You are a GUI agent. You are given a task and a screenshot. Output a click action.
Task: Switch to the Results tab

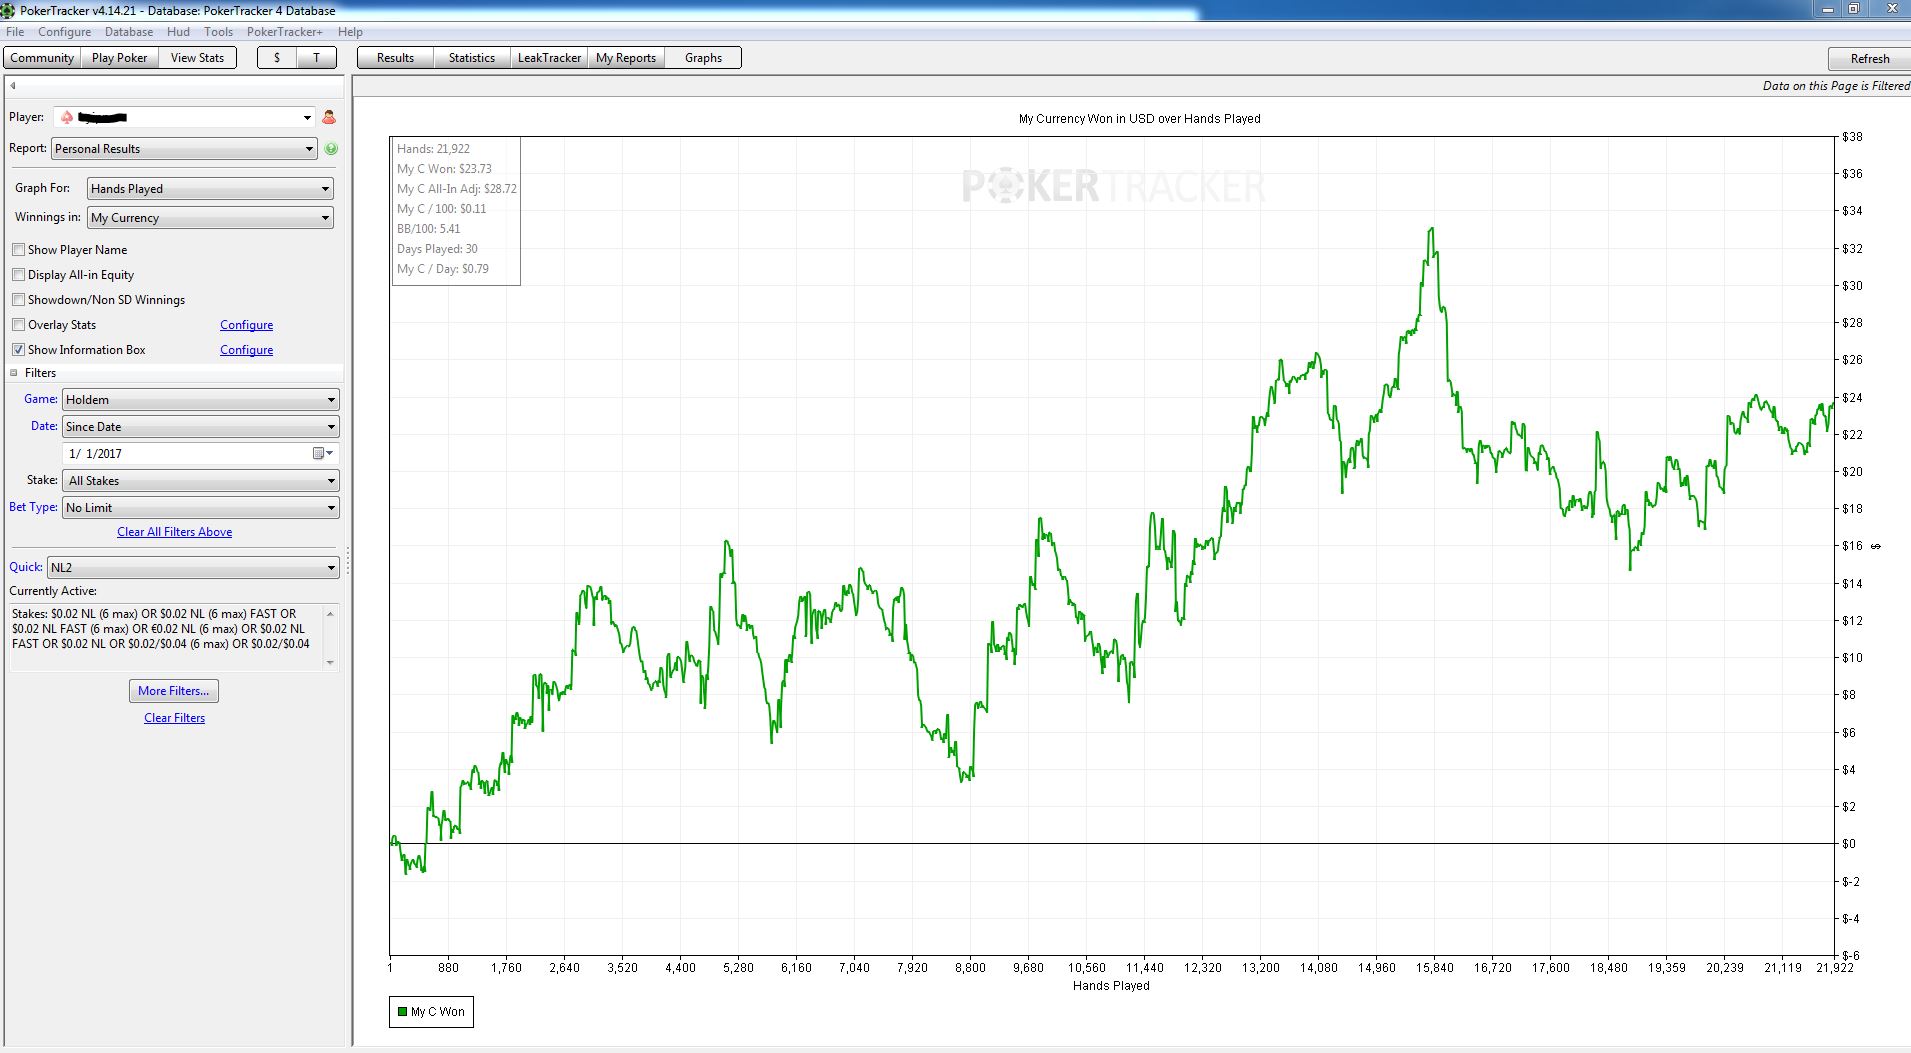395,58
